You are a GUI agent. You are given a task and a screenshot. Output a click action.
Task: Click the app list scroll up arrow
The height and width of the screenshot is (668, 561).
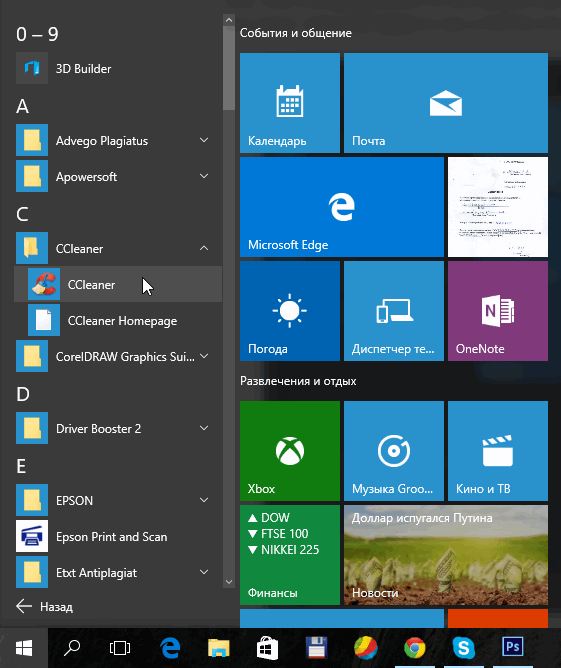click(x=229, y=20)
